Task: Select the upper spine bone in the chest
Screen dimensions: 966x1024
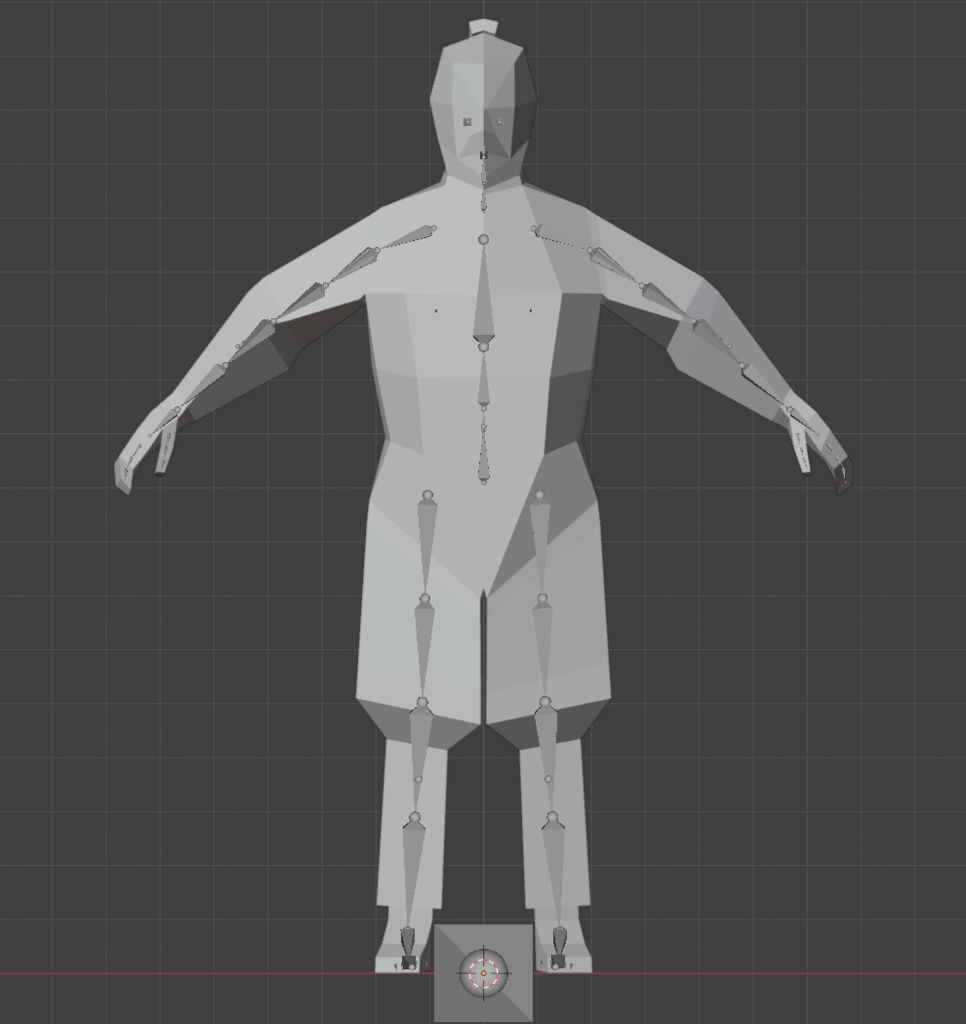Action: [x=483, y=290]
